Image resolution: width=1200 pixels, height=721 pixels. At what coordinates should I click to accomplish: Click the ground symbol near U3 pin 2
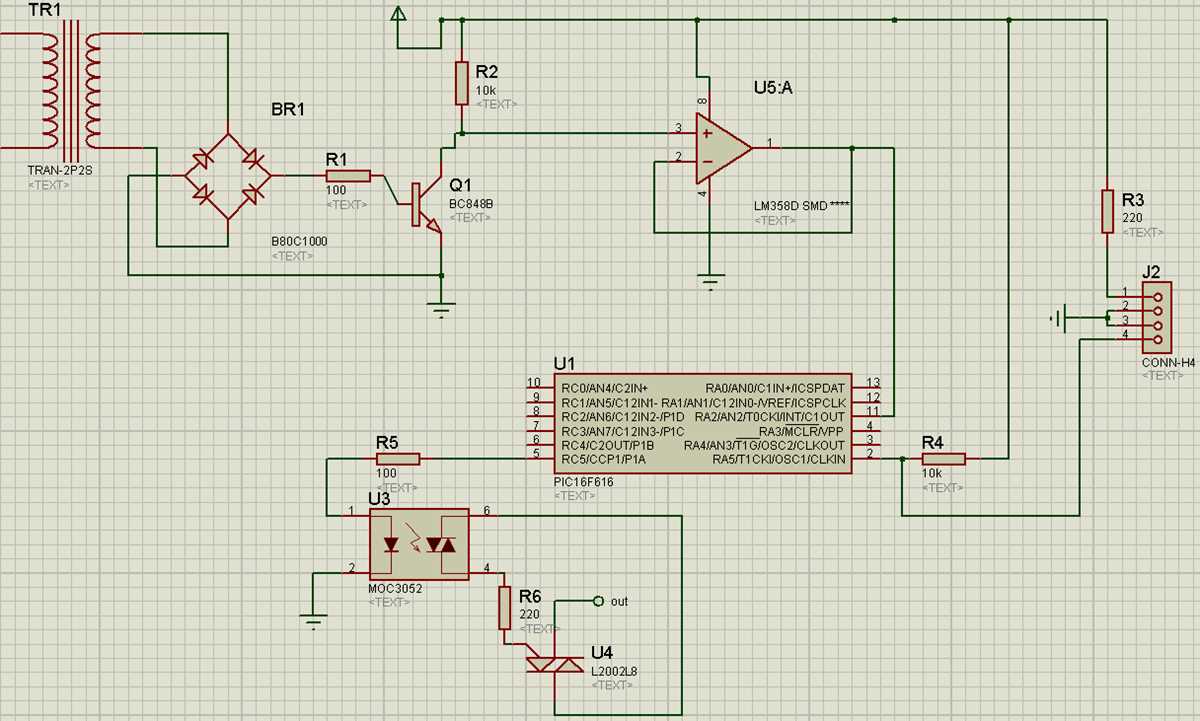click(x=314, y=621)
